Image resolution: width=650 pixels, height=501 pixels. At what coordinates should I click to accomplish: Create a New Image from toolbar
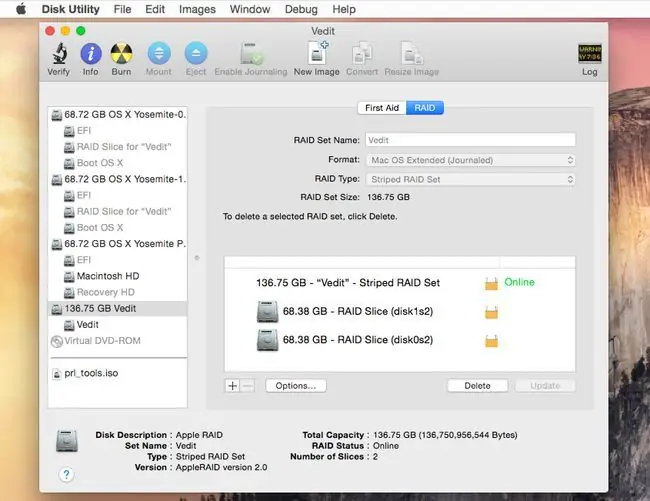tap(318, 53)
